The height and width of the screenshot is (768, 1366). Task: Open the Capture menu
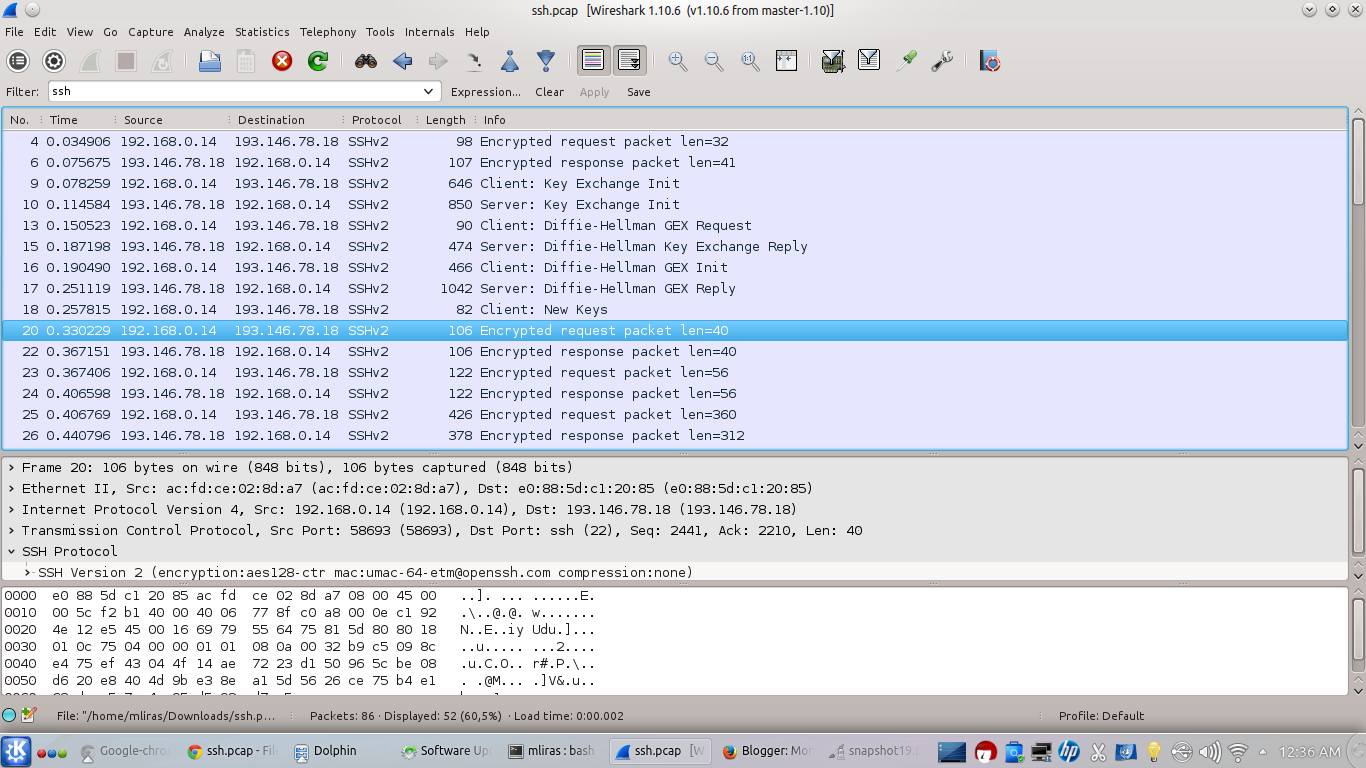(x=151, y=32)
